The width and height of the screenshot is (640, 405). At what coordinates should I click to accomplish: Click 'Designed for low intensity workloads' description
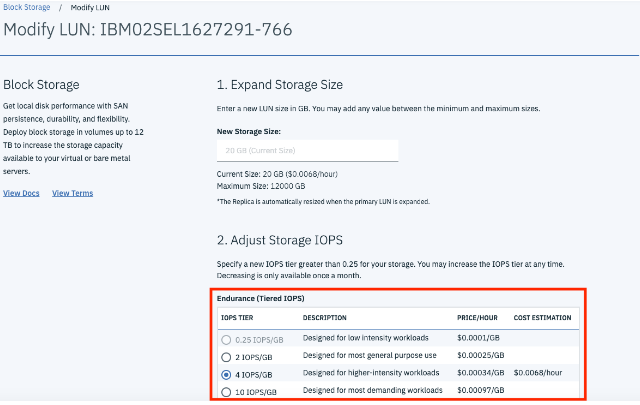pyautogui.click(x=366, y=338)
